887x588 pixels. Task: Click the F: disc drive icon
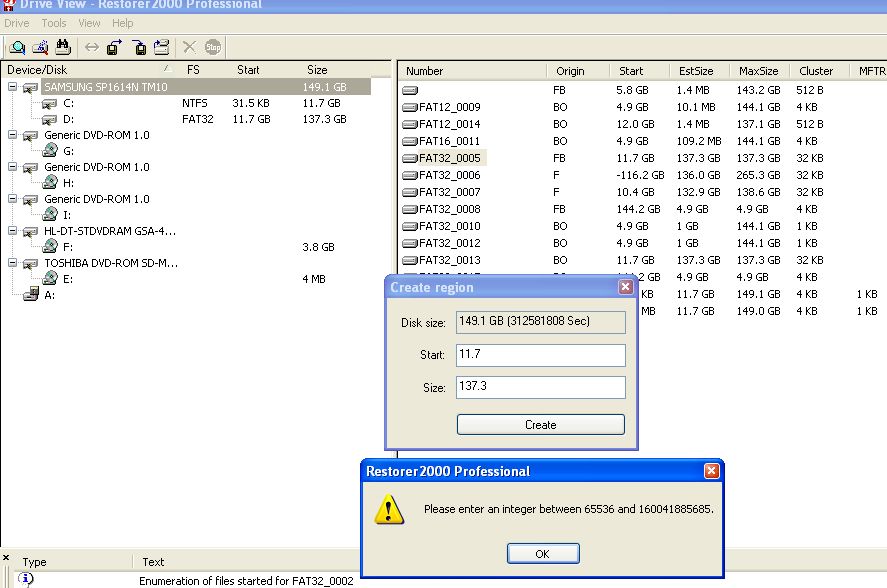pos(50,246)
